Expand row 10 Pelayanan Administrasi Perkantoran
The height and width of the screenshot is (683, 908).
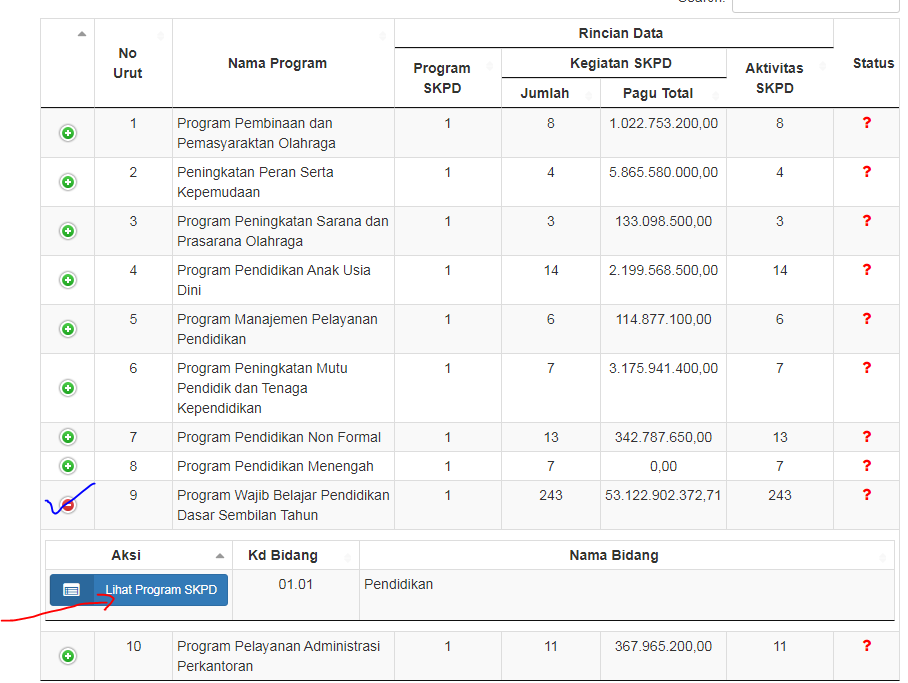[68, 656]
